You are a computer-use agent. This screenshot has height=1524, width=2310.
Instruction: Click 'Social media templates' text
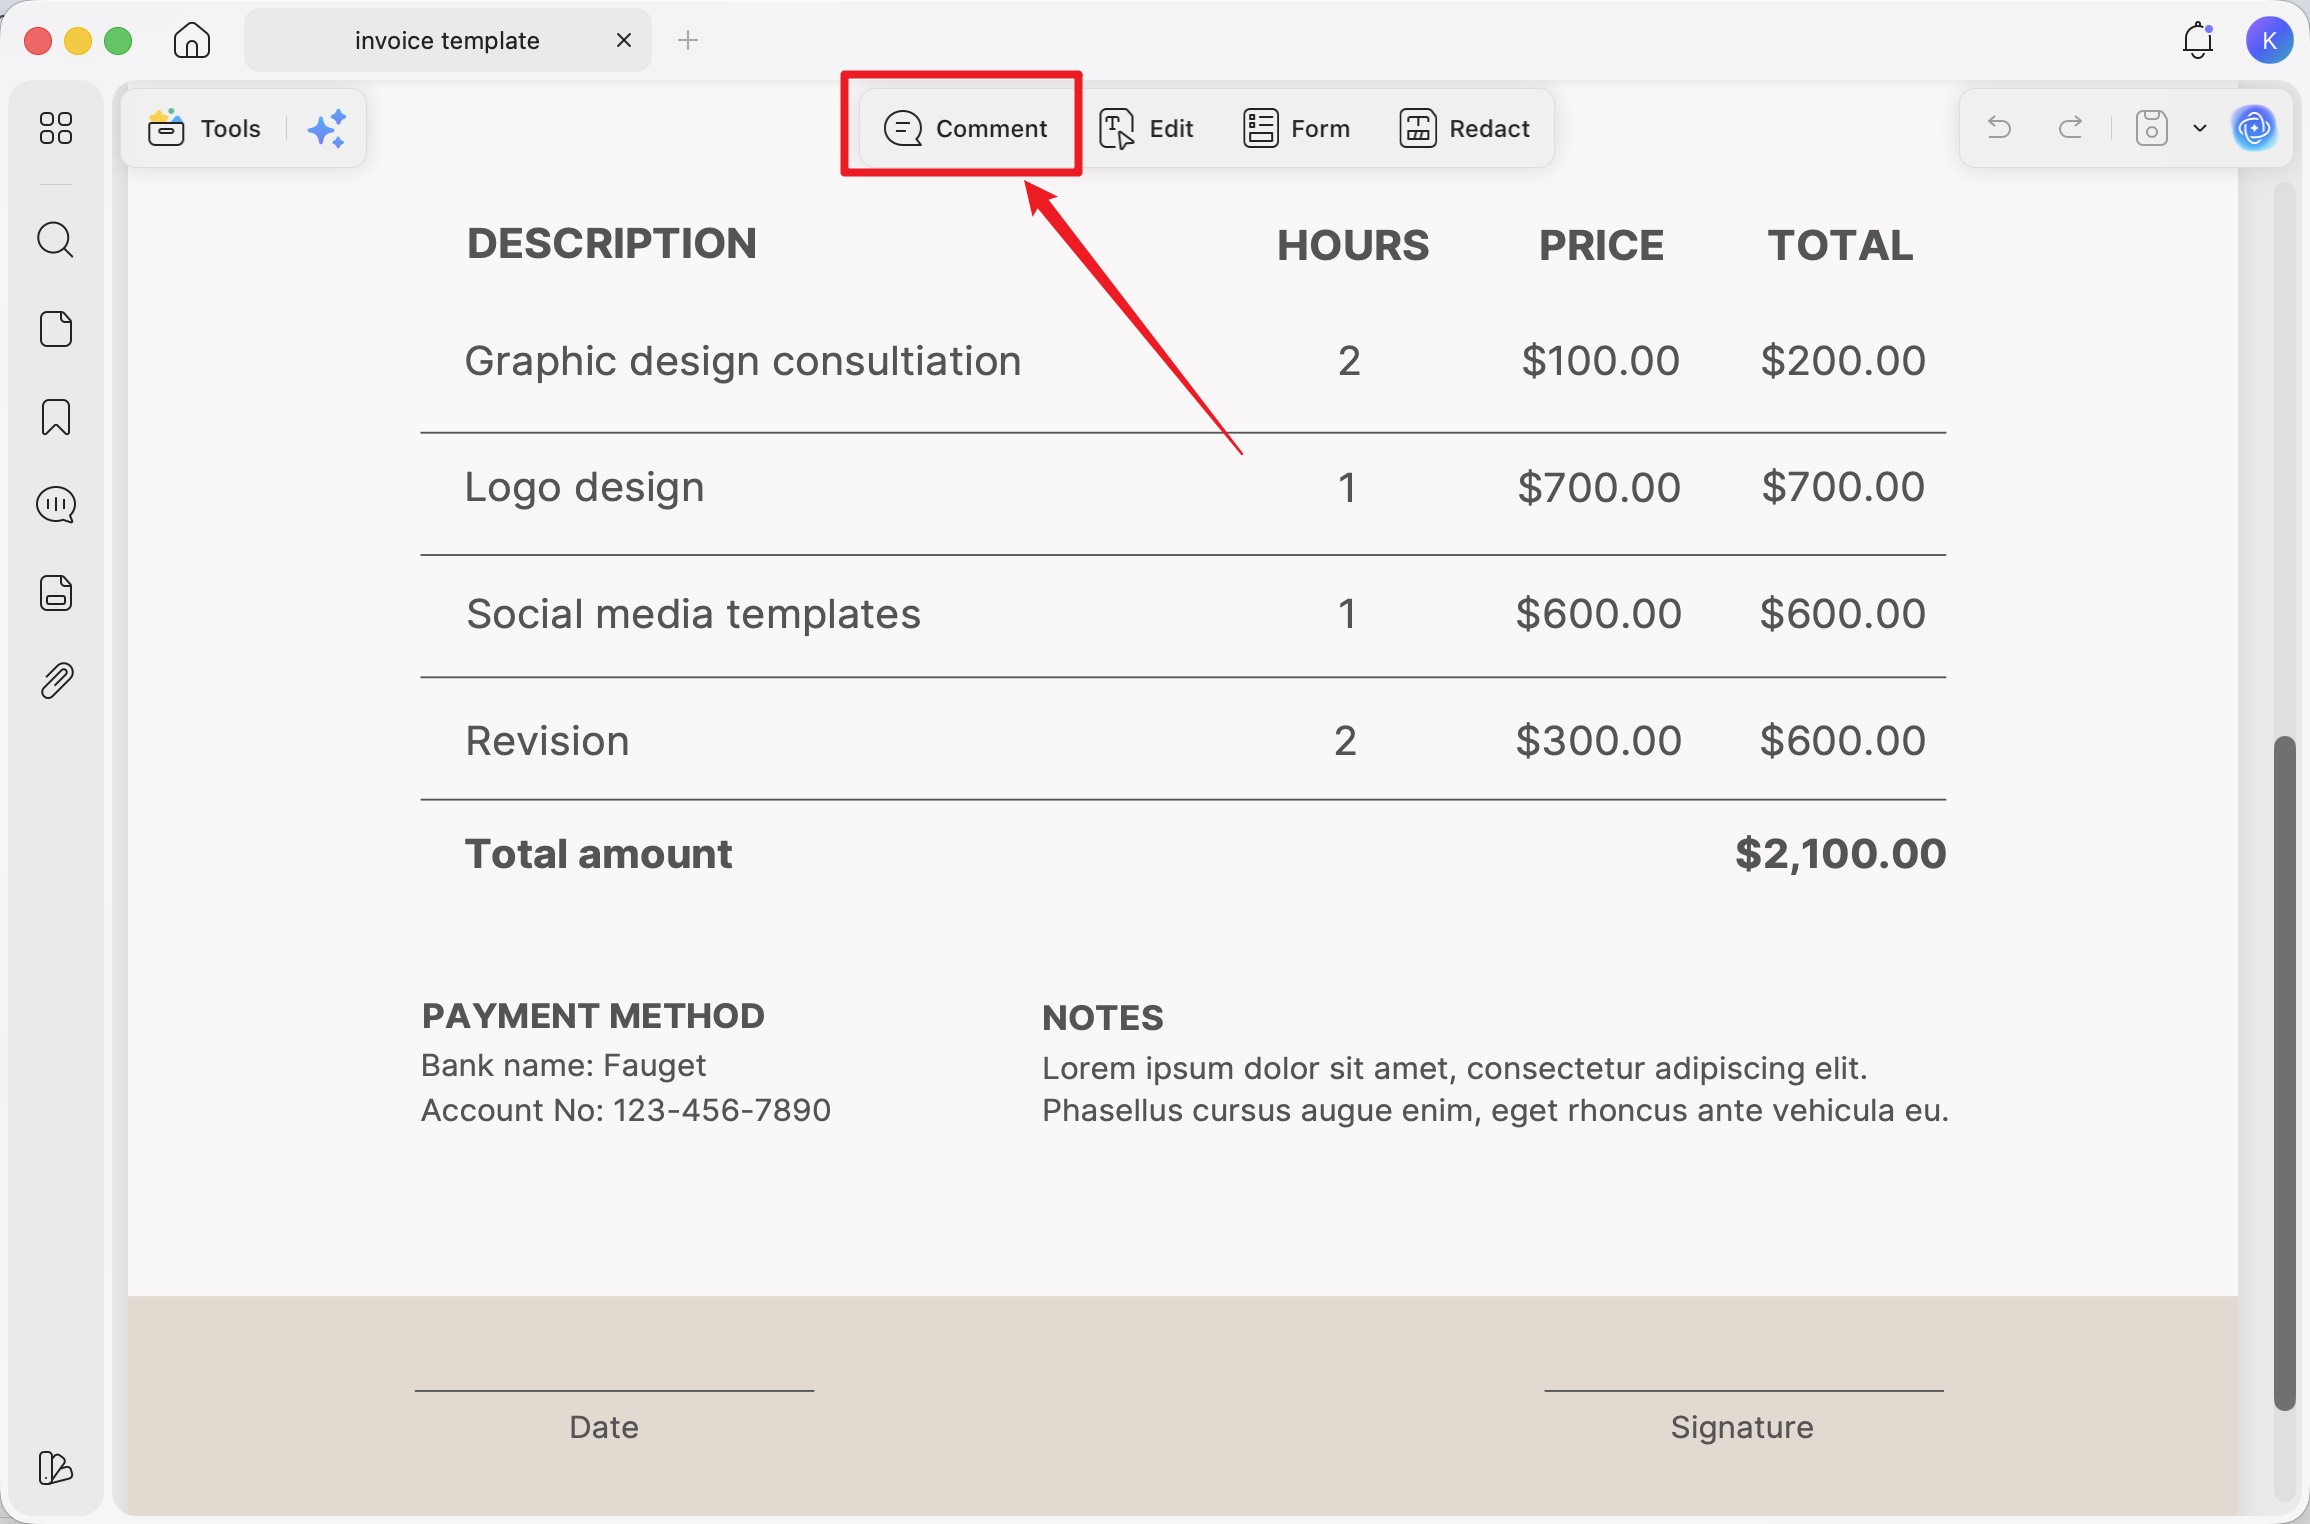tap(693, 614)
